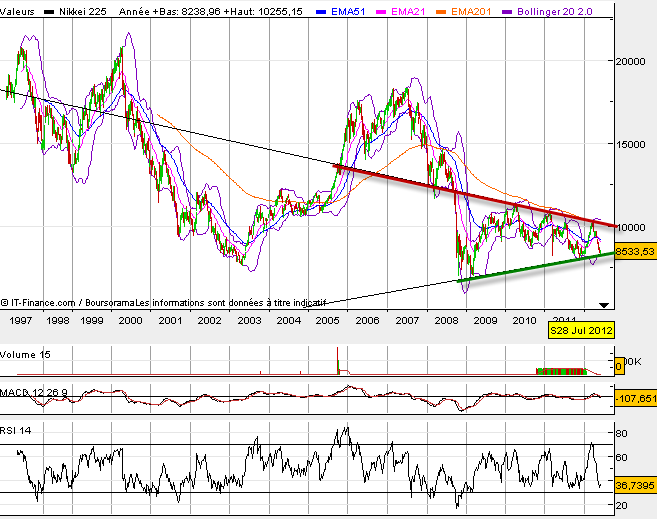The image size is (657, 520).
Task: Click the volume value 0 yellow label
Action: tap(619, 368)
